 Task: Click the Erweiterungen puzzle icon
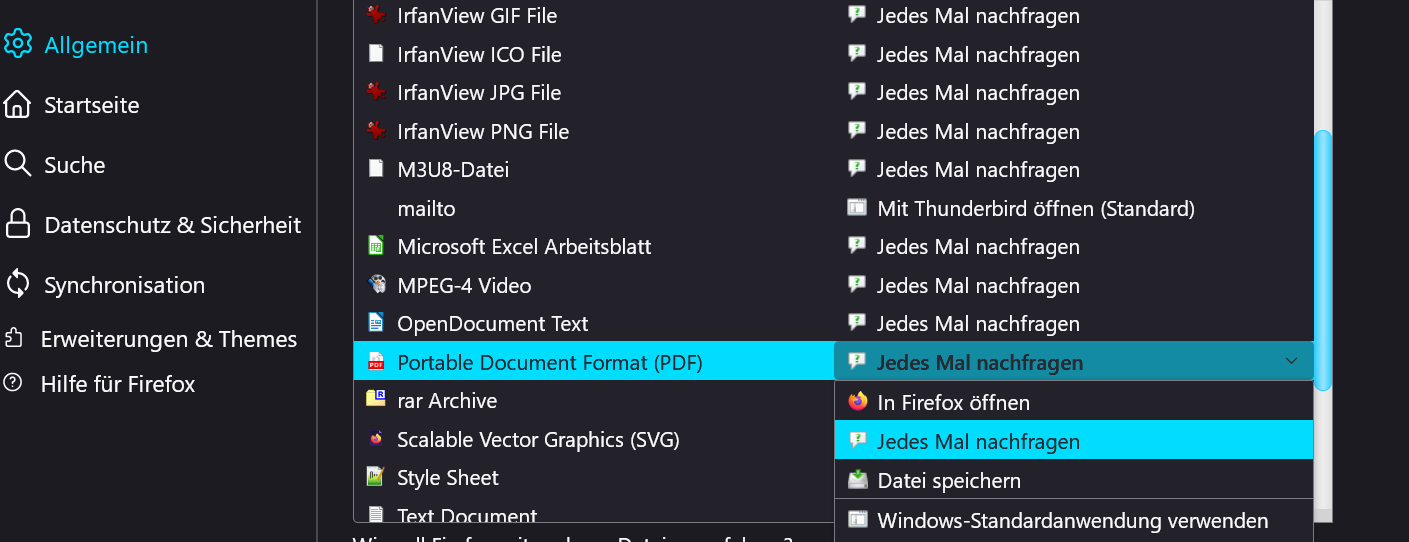[14, 339]
